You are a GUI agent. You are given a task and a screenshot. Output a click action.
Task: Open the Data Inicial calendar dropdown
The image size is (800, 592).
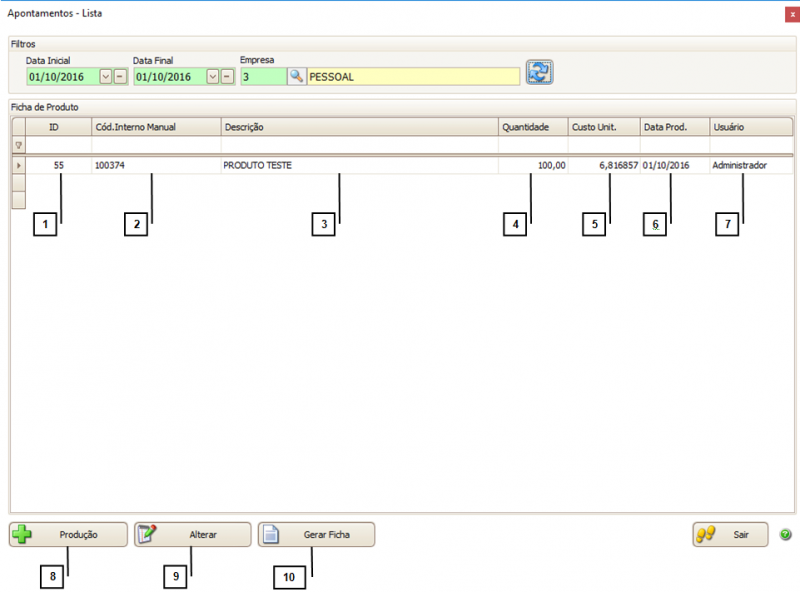(x=106, y=76)
